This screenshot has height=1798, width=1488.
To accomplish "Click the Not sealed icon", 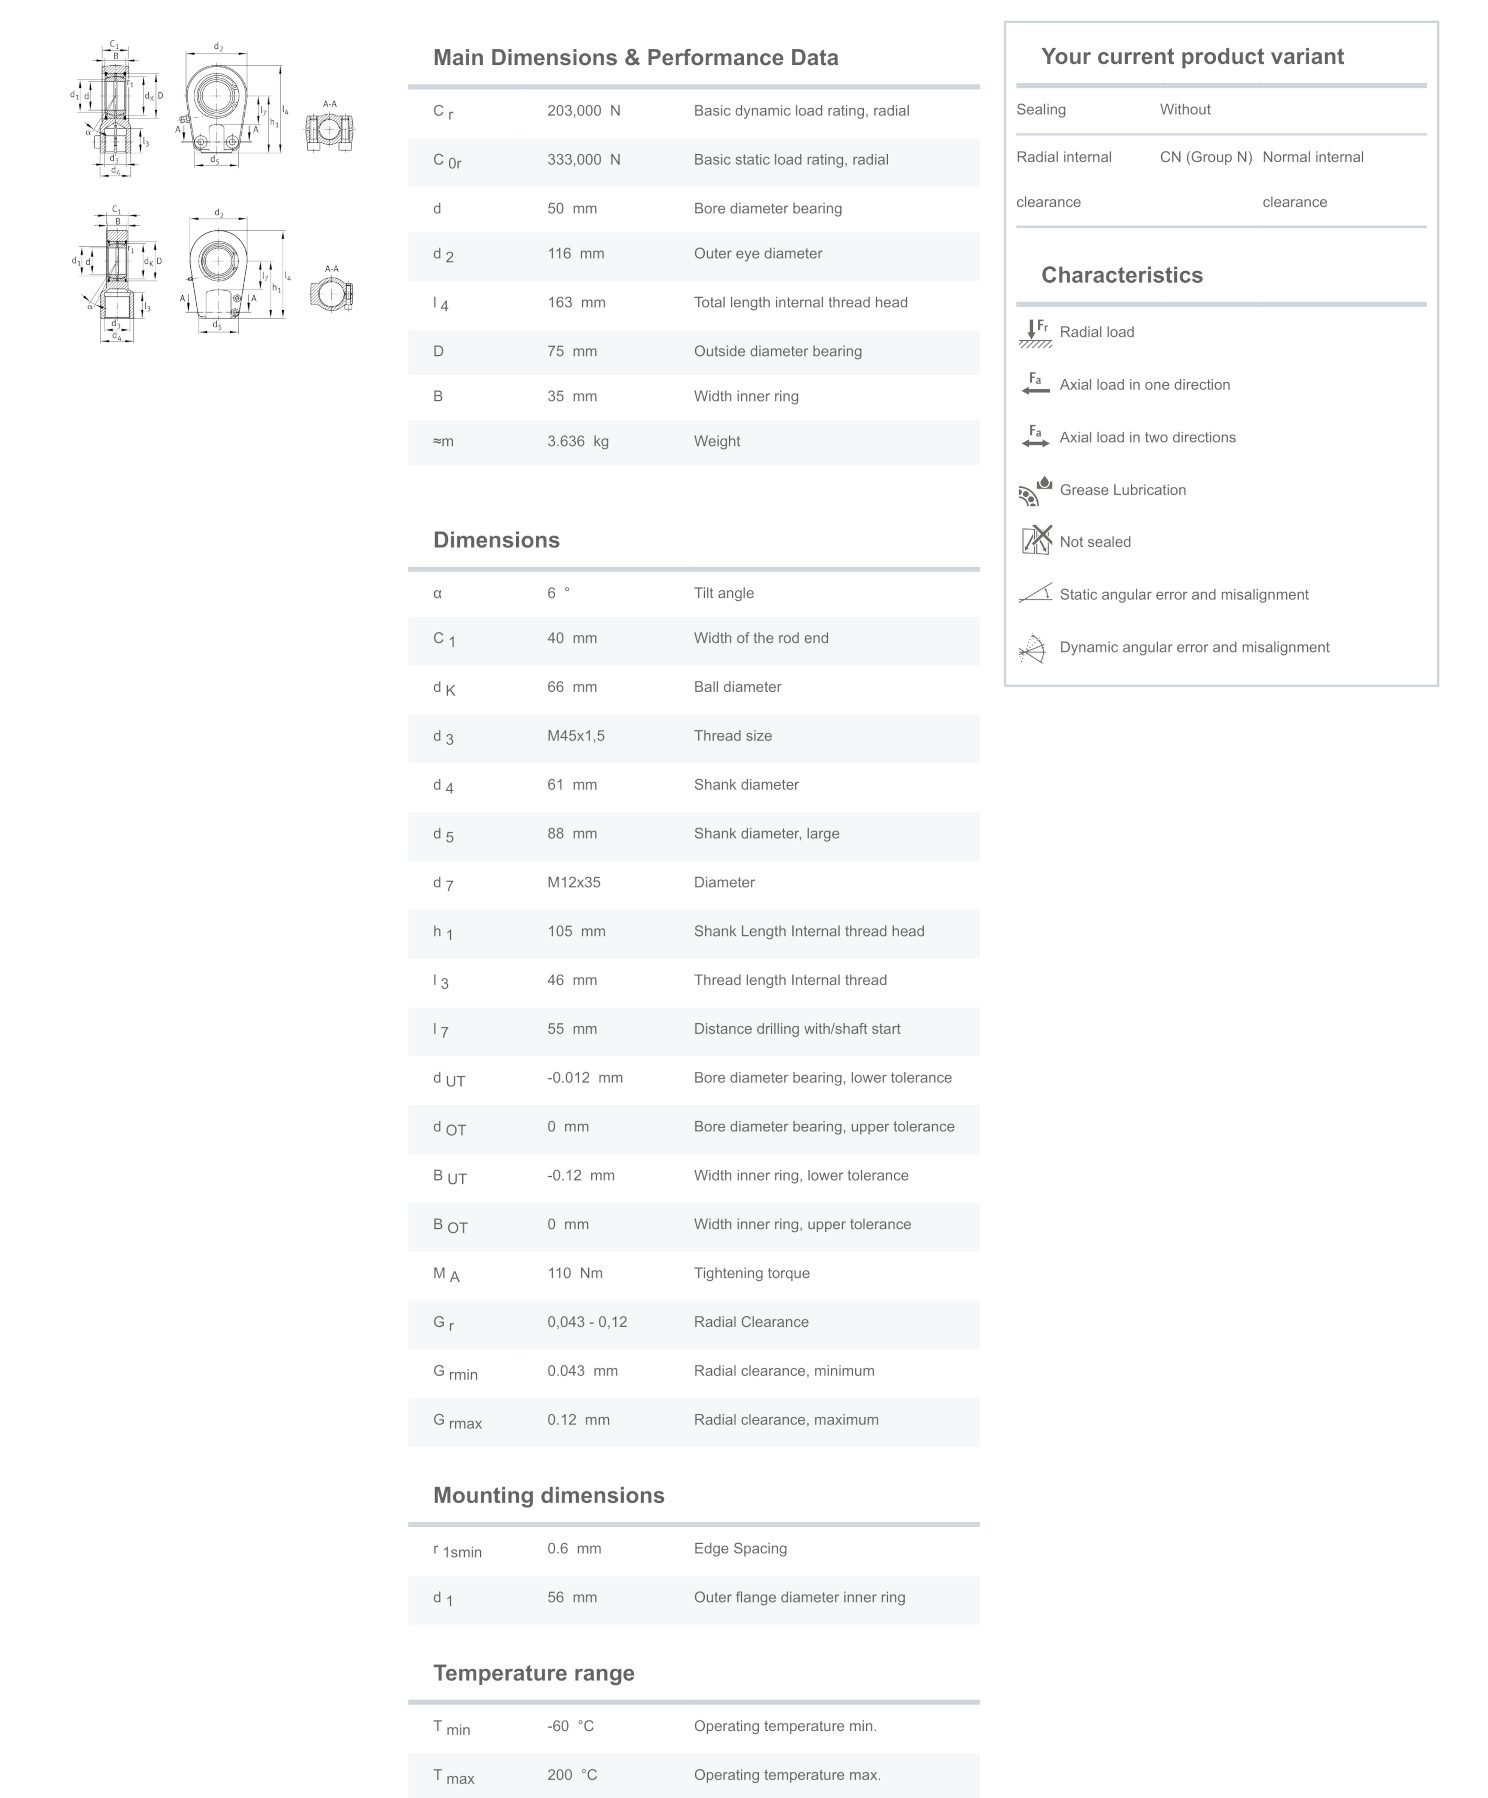I will [x=1035, y=541].
